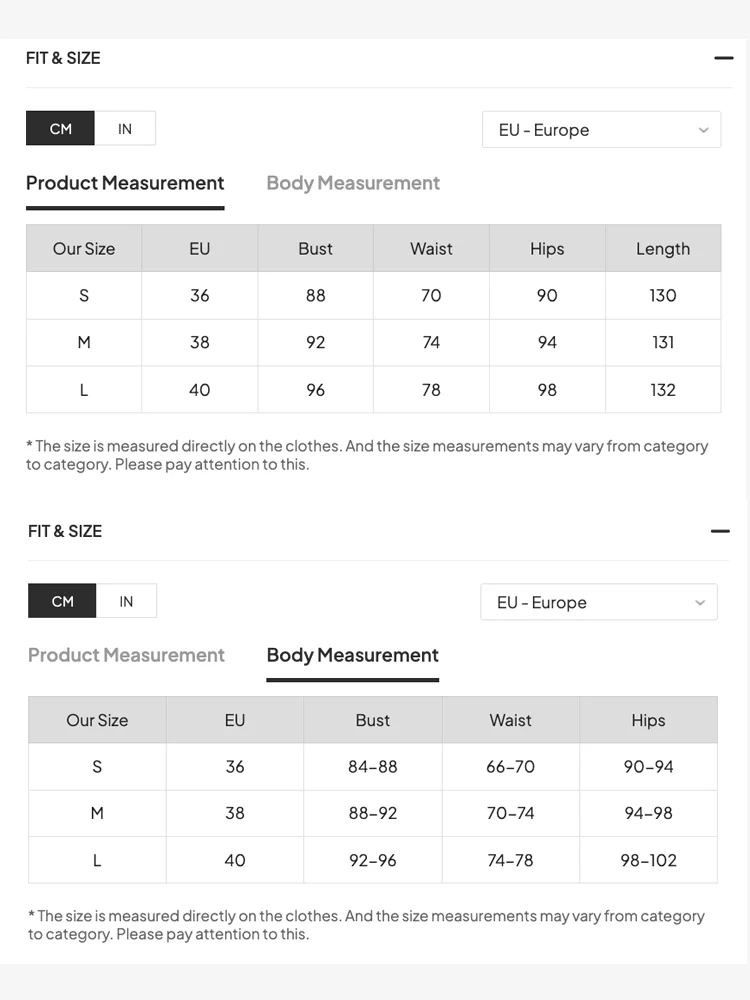Viewport: 750px width, 1000px height.
Task: Click the Length column header
Action: 663,249
